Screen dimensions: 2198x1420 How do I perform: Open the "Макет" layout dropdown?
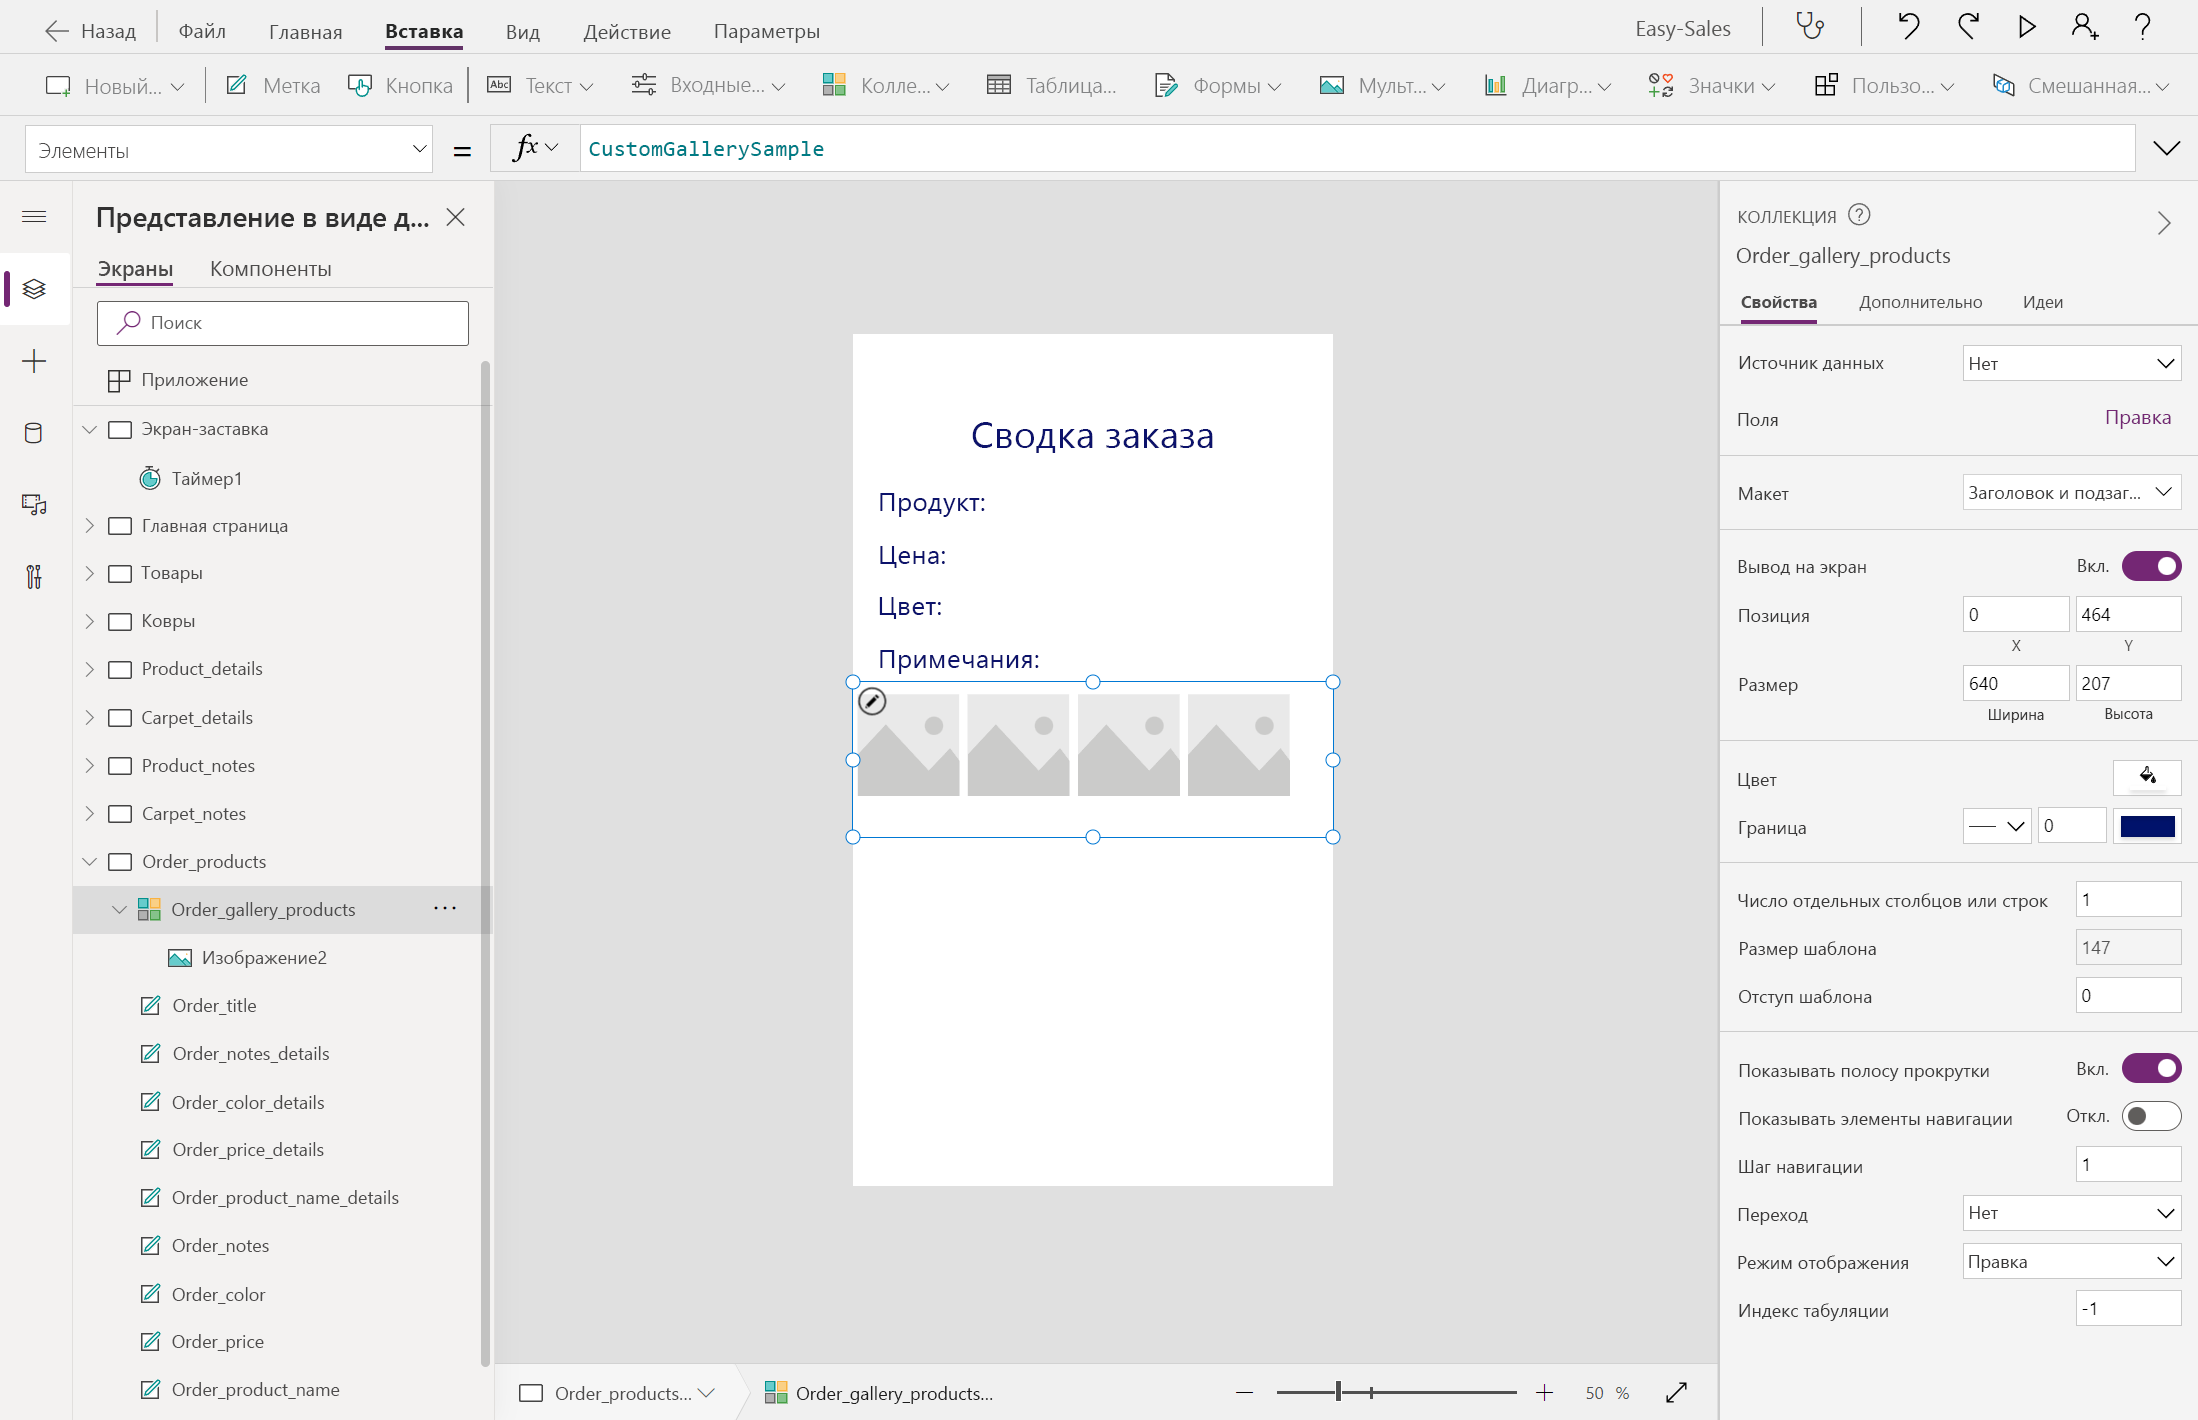coord(2071,492)
